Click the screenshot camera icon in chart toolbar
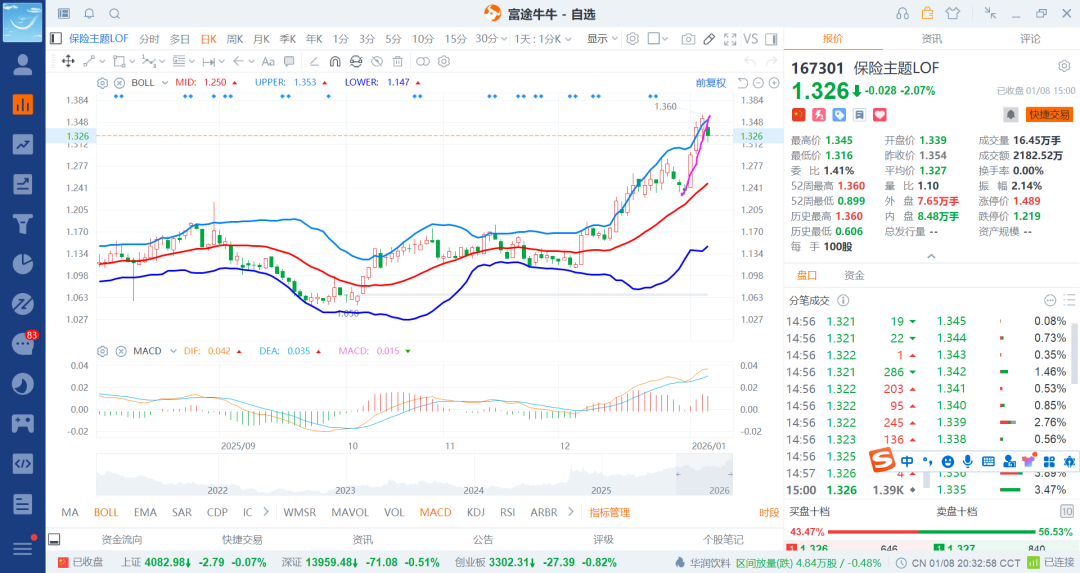 coord(688,39)
